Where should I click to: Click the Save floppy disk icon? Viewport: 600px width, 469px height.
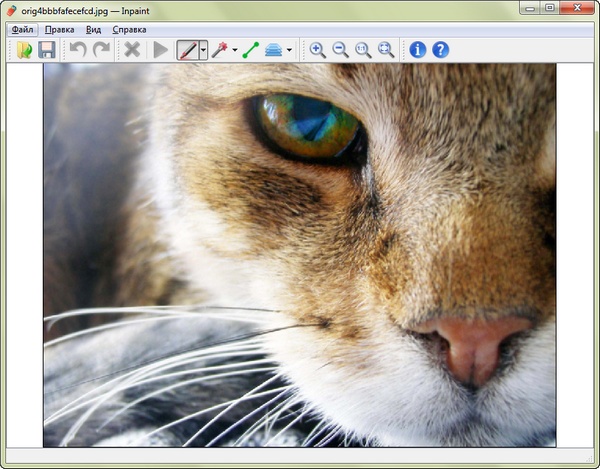click(47, 49)
